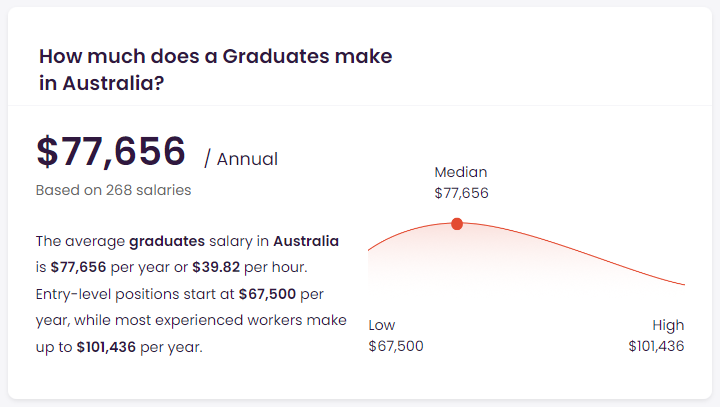Click the "Low" label below the chart
The image size is (720, 407).
(382, 325)
